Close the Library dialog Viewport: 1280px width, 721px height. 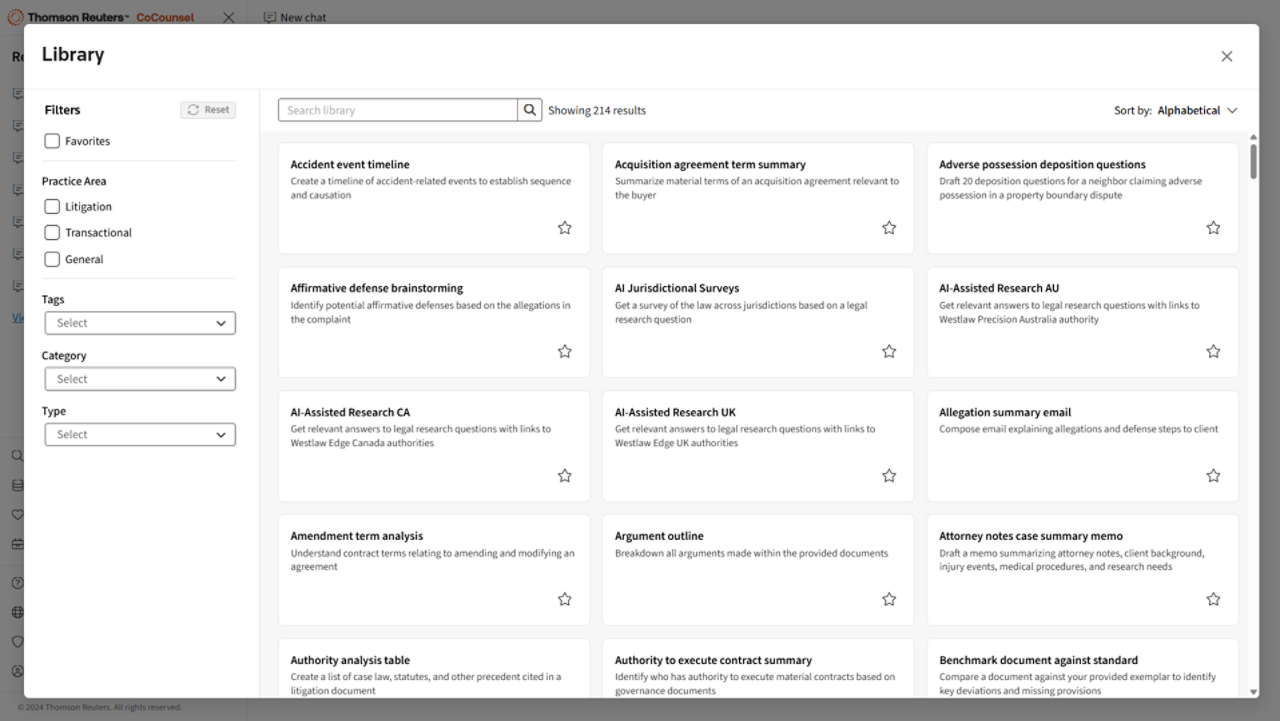click(x=1226, y=56)
